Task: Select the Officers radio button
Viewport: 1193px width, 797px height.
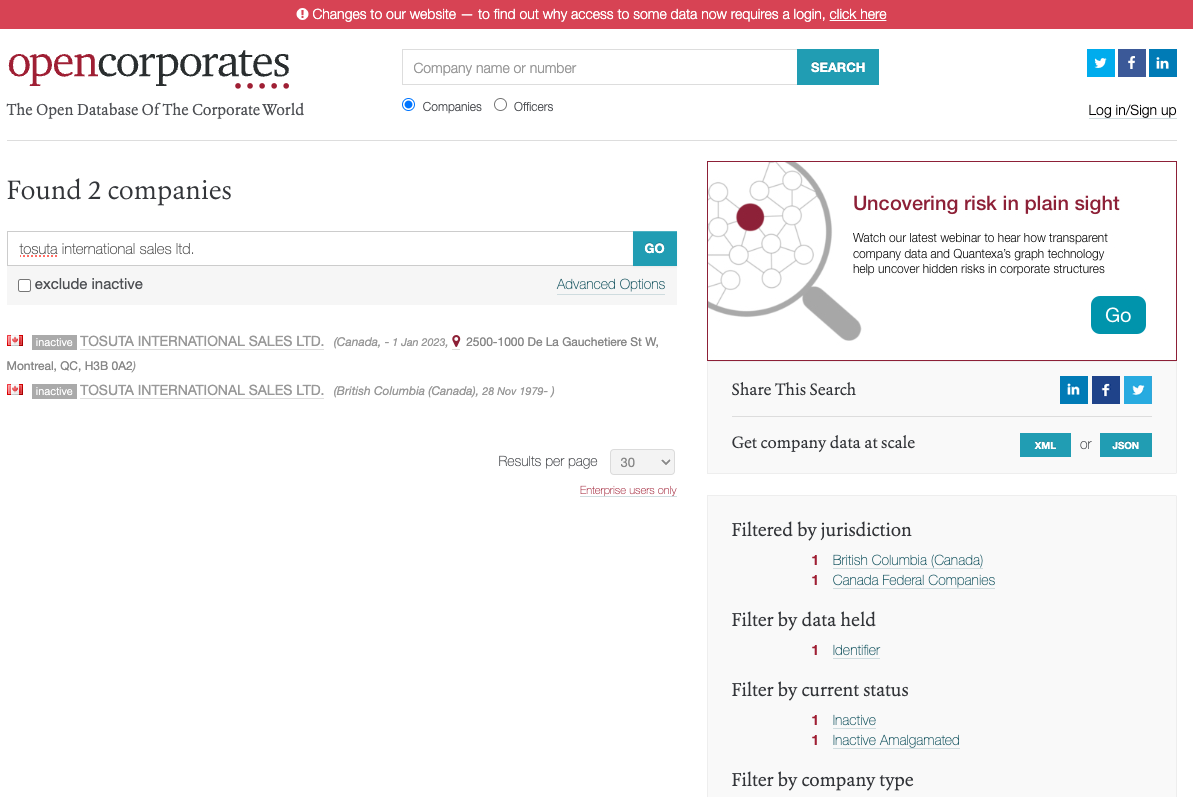Action: click(x=500, y=105)
